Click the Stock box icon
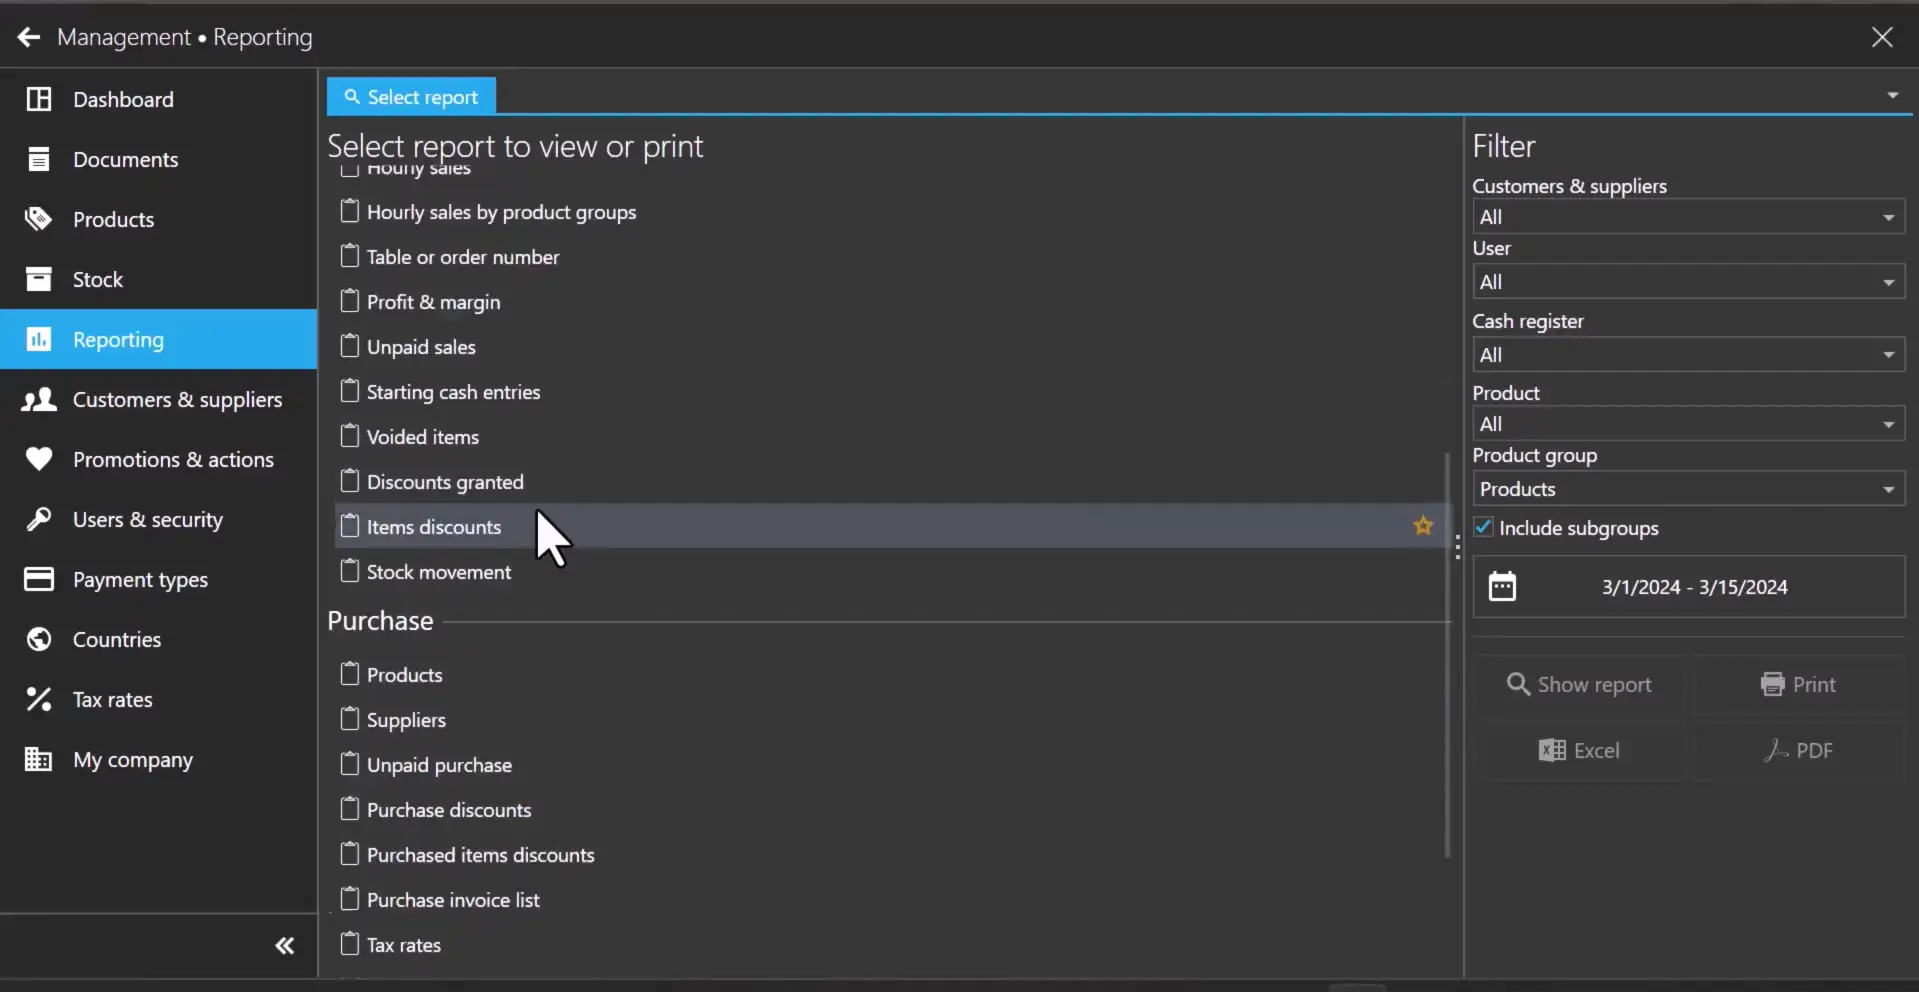1919x992 pixels. (x=38, y=279)
